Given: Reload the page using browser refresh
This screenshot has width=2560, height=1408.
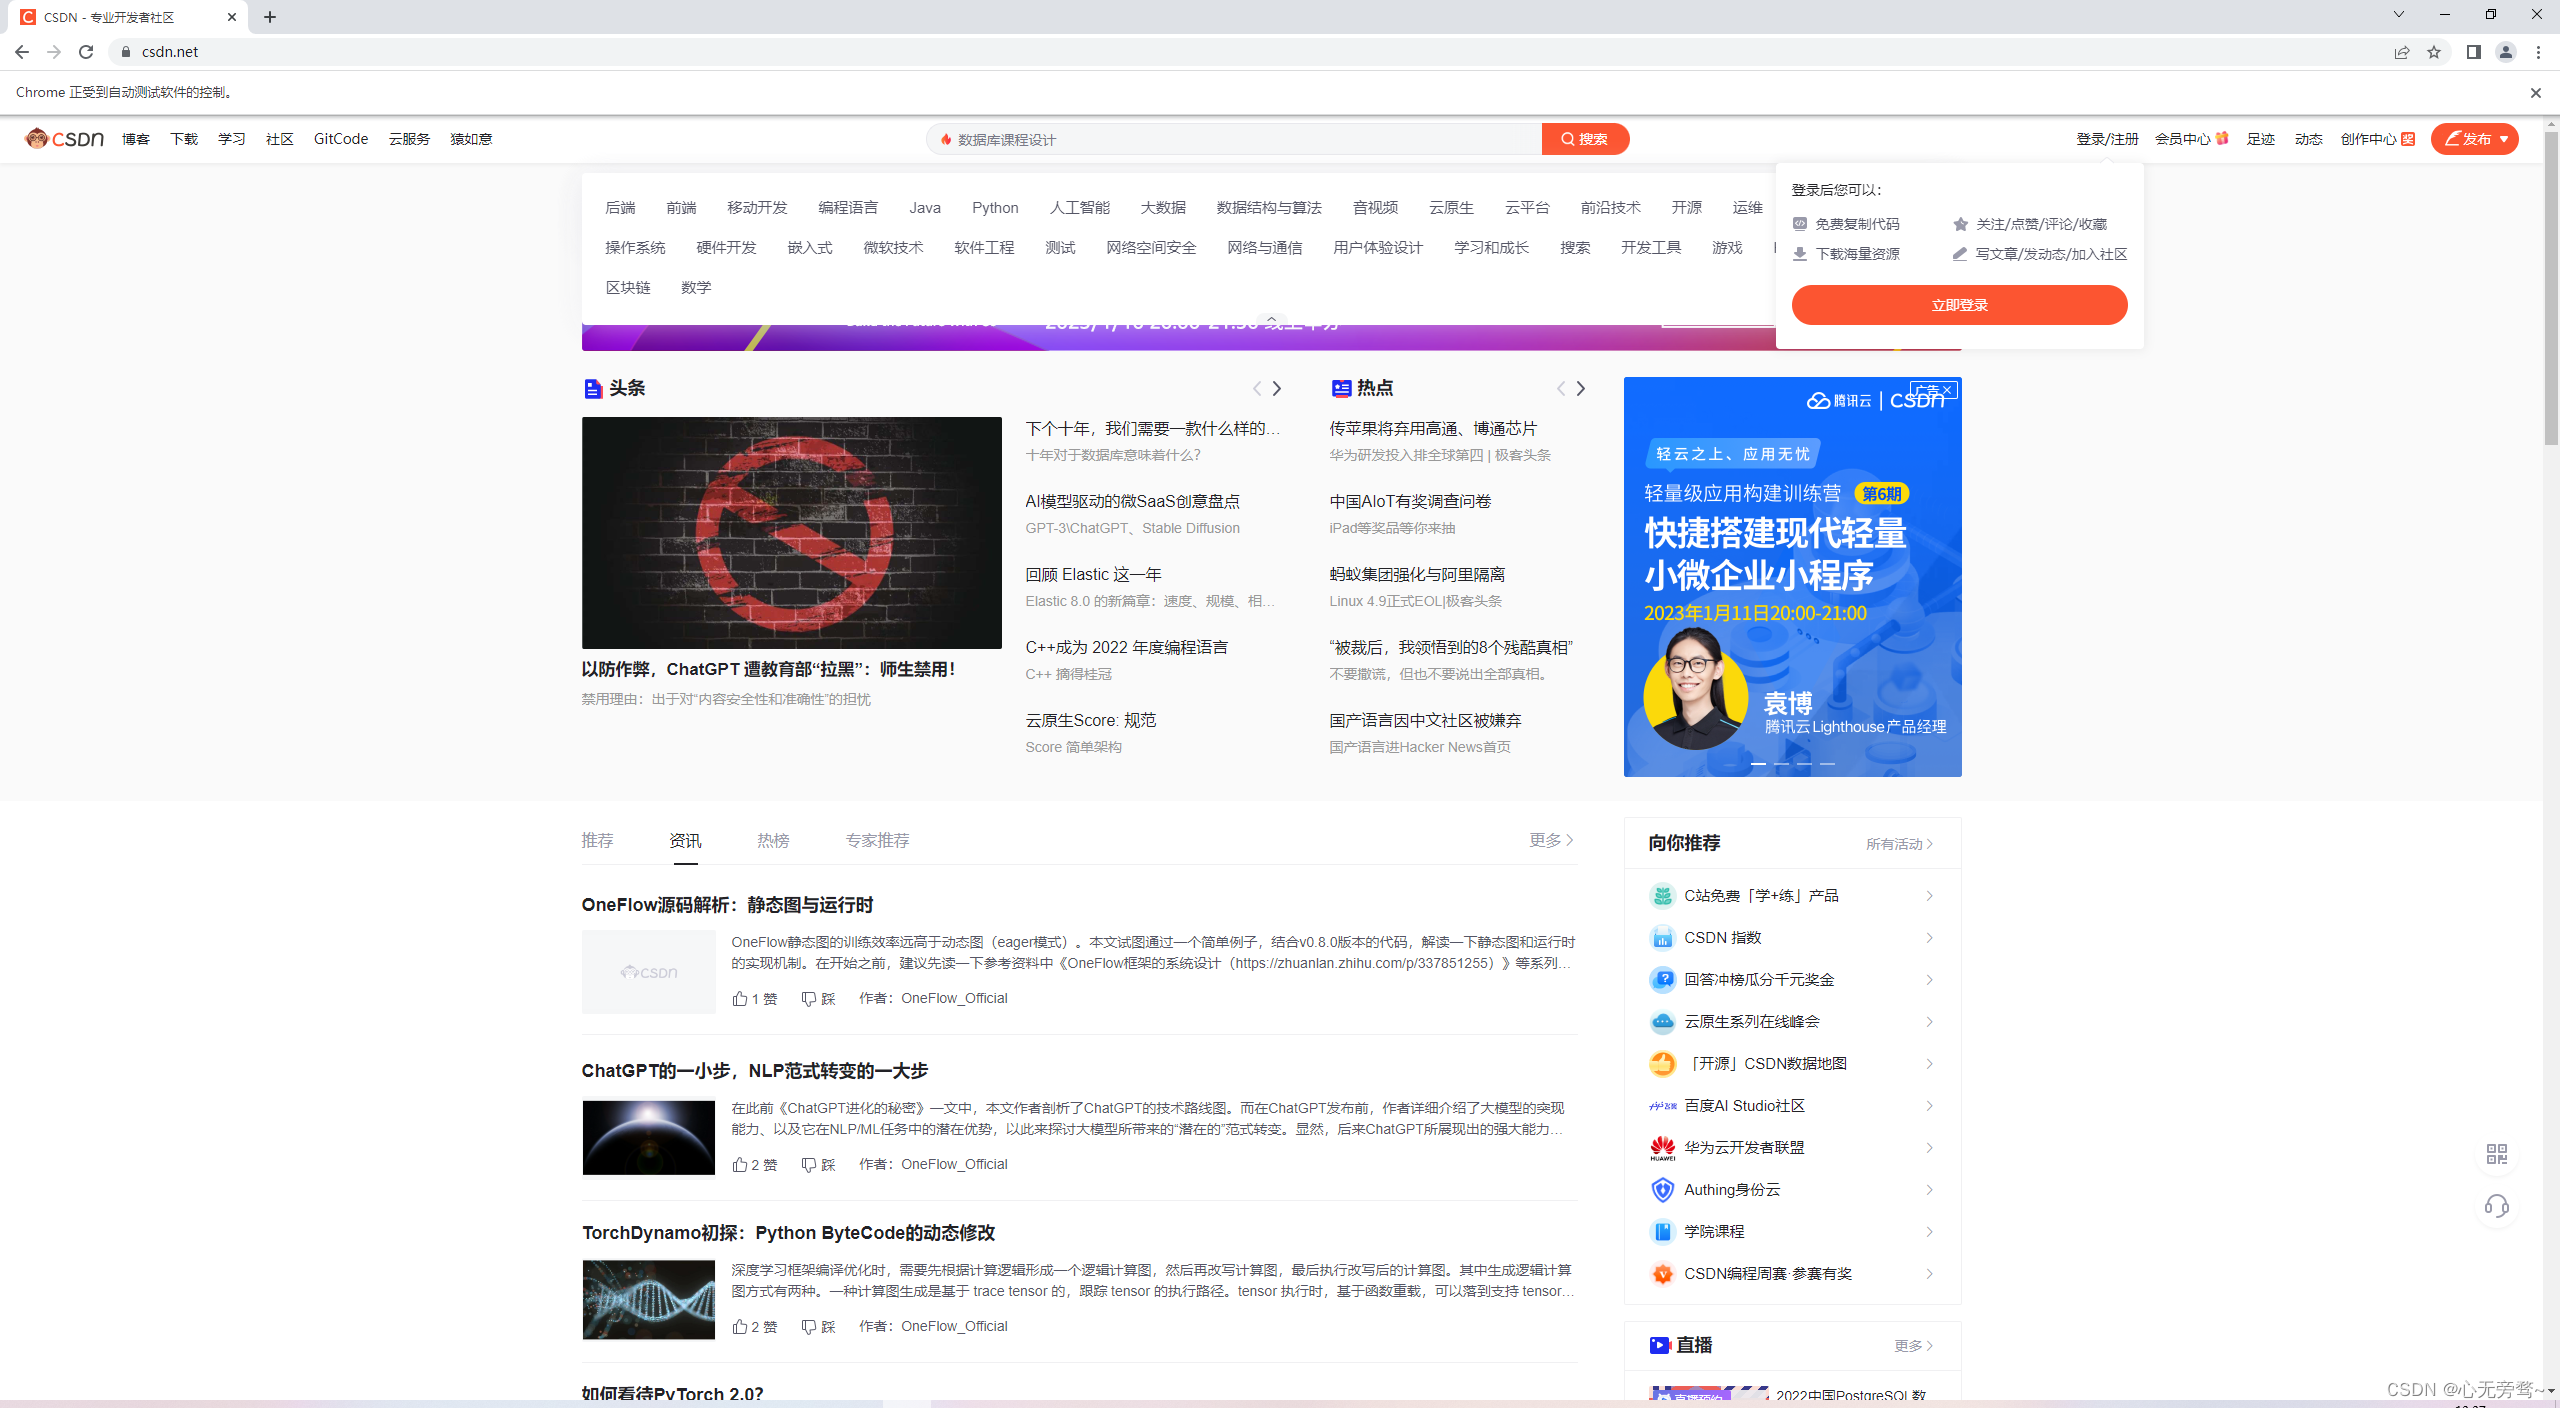Looking at the screenshot, I should [86, 52].
